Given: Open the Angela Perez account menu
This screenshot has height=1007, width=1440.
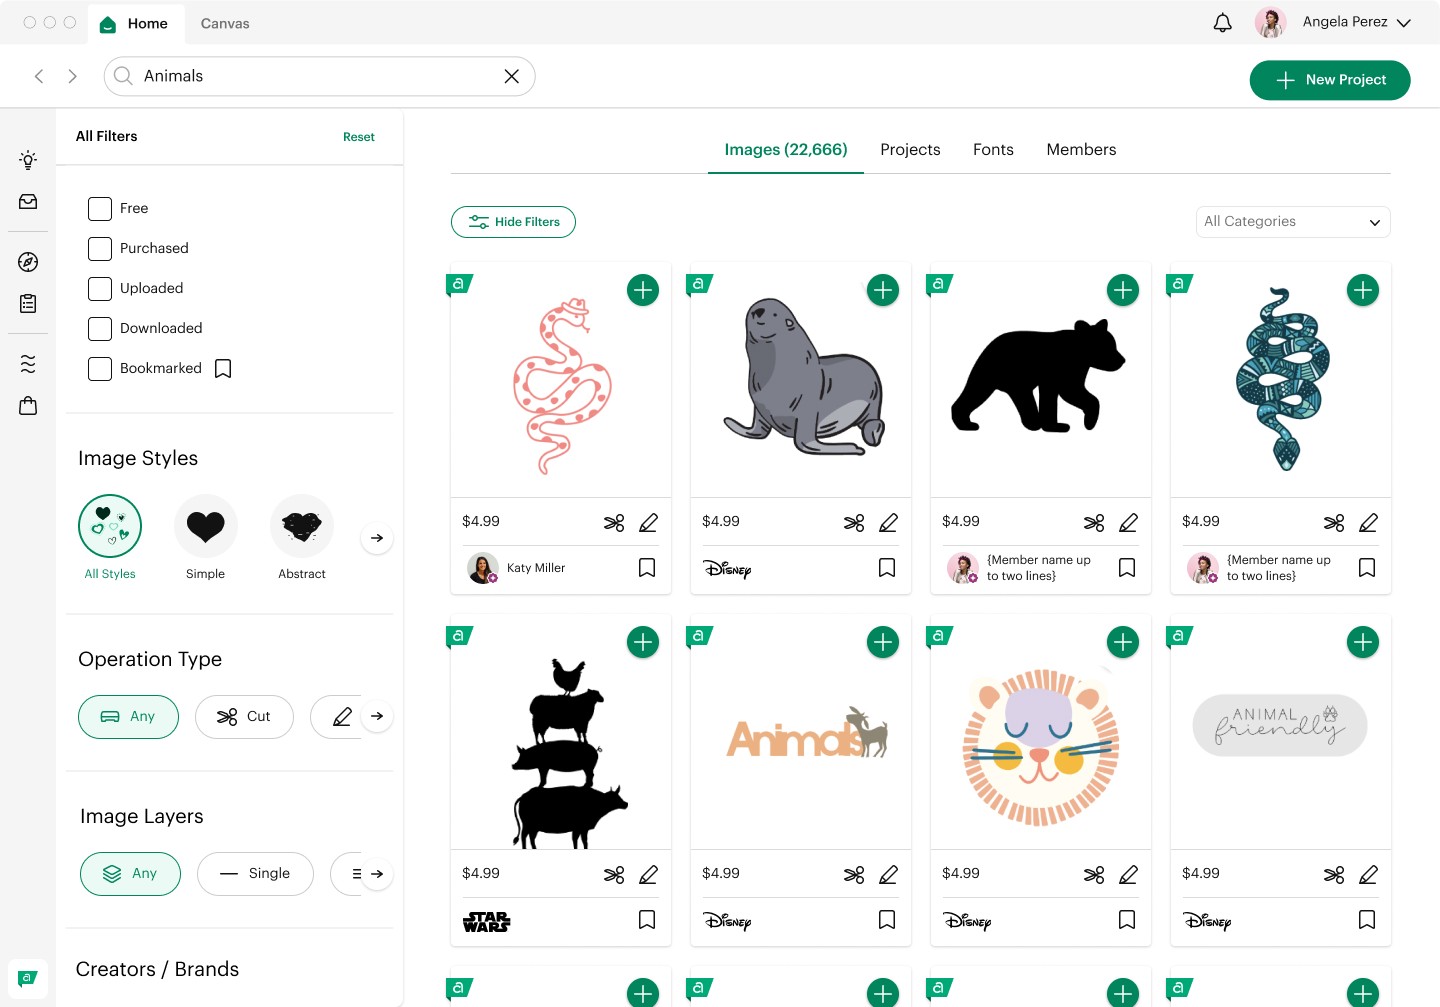Looking at the screenshot, I should point(1357,22).
